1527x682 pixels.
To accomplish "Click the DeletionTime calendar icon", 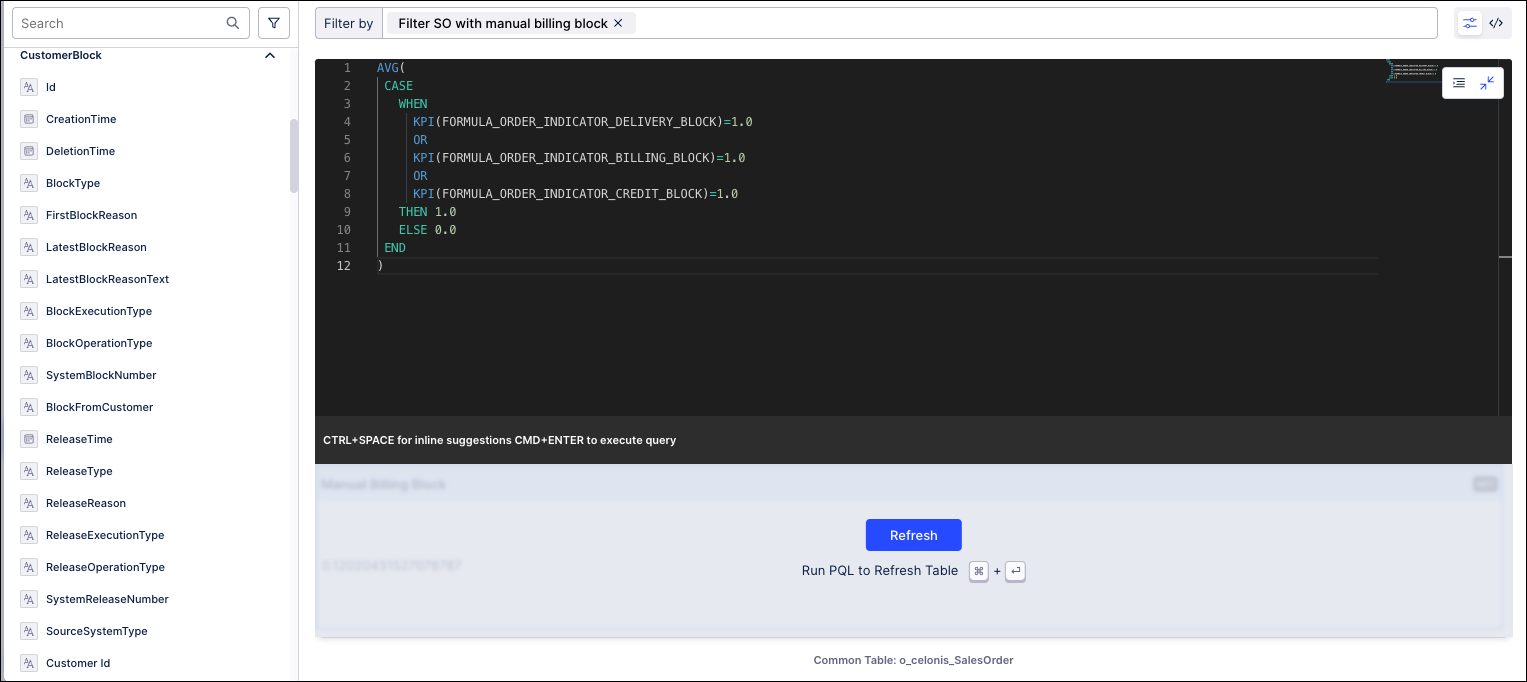I will coord(28,151).
